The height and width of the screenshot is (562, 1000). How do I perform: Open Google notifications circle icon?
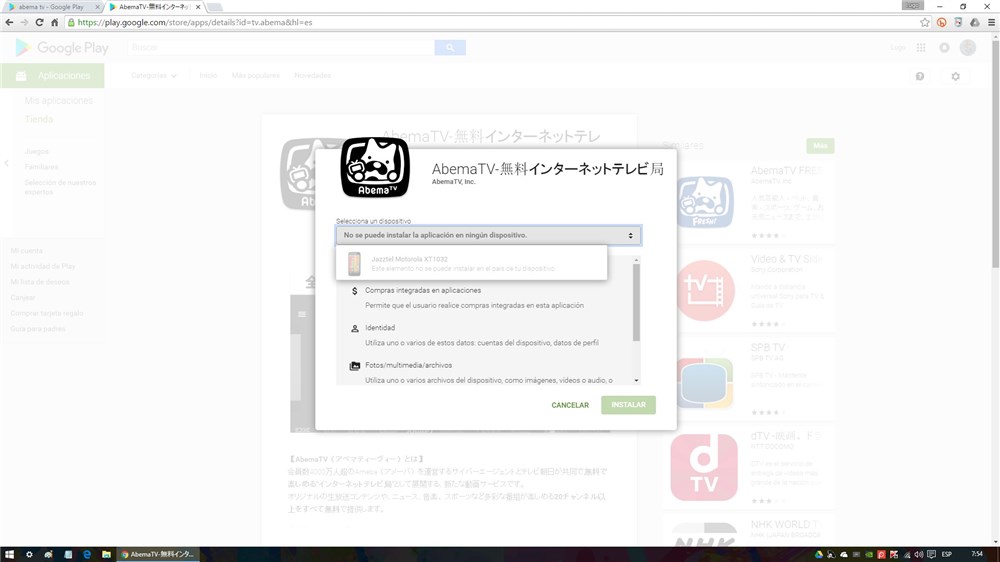pos(945,48)
